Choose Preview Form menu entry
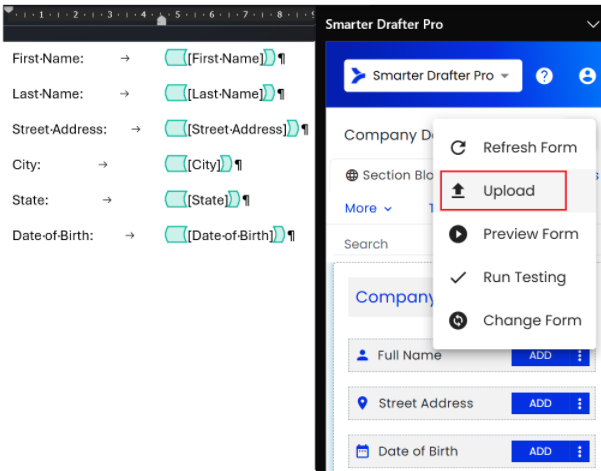Image resolution: width=601 pixels, height=471 pixels. (x=514, y=234)
